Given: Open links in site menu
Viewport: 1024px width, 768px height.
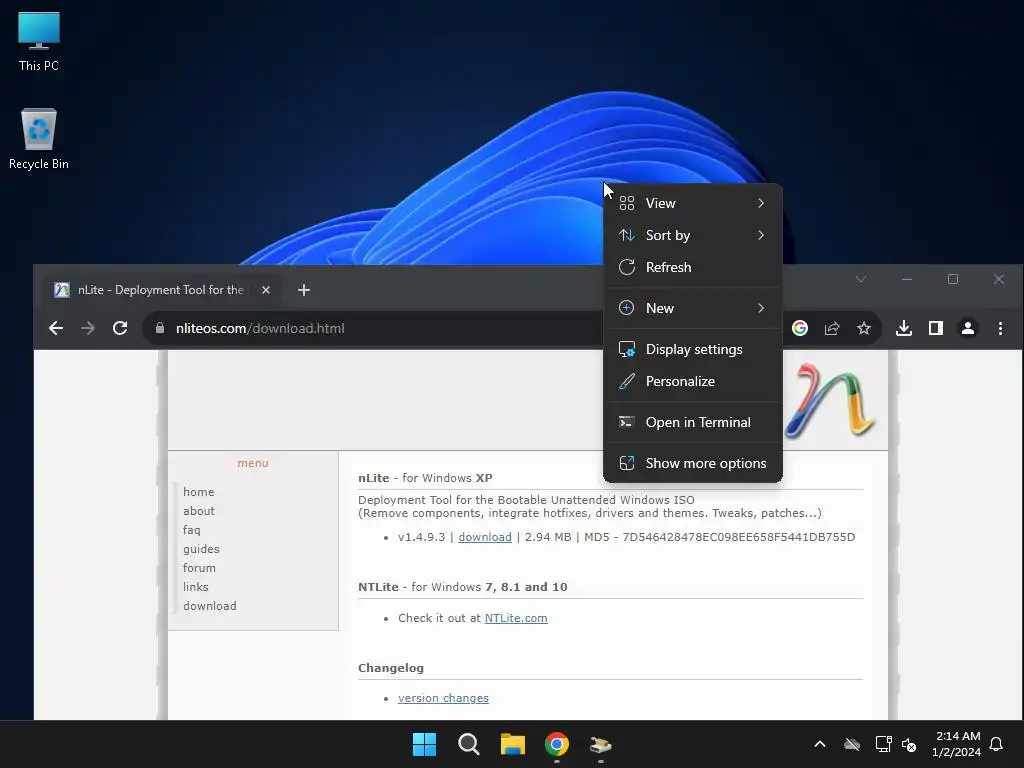Looking at the screenshot, I should [x=195, y=587].
